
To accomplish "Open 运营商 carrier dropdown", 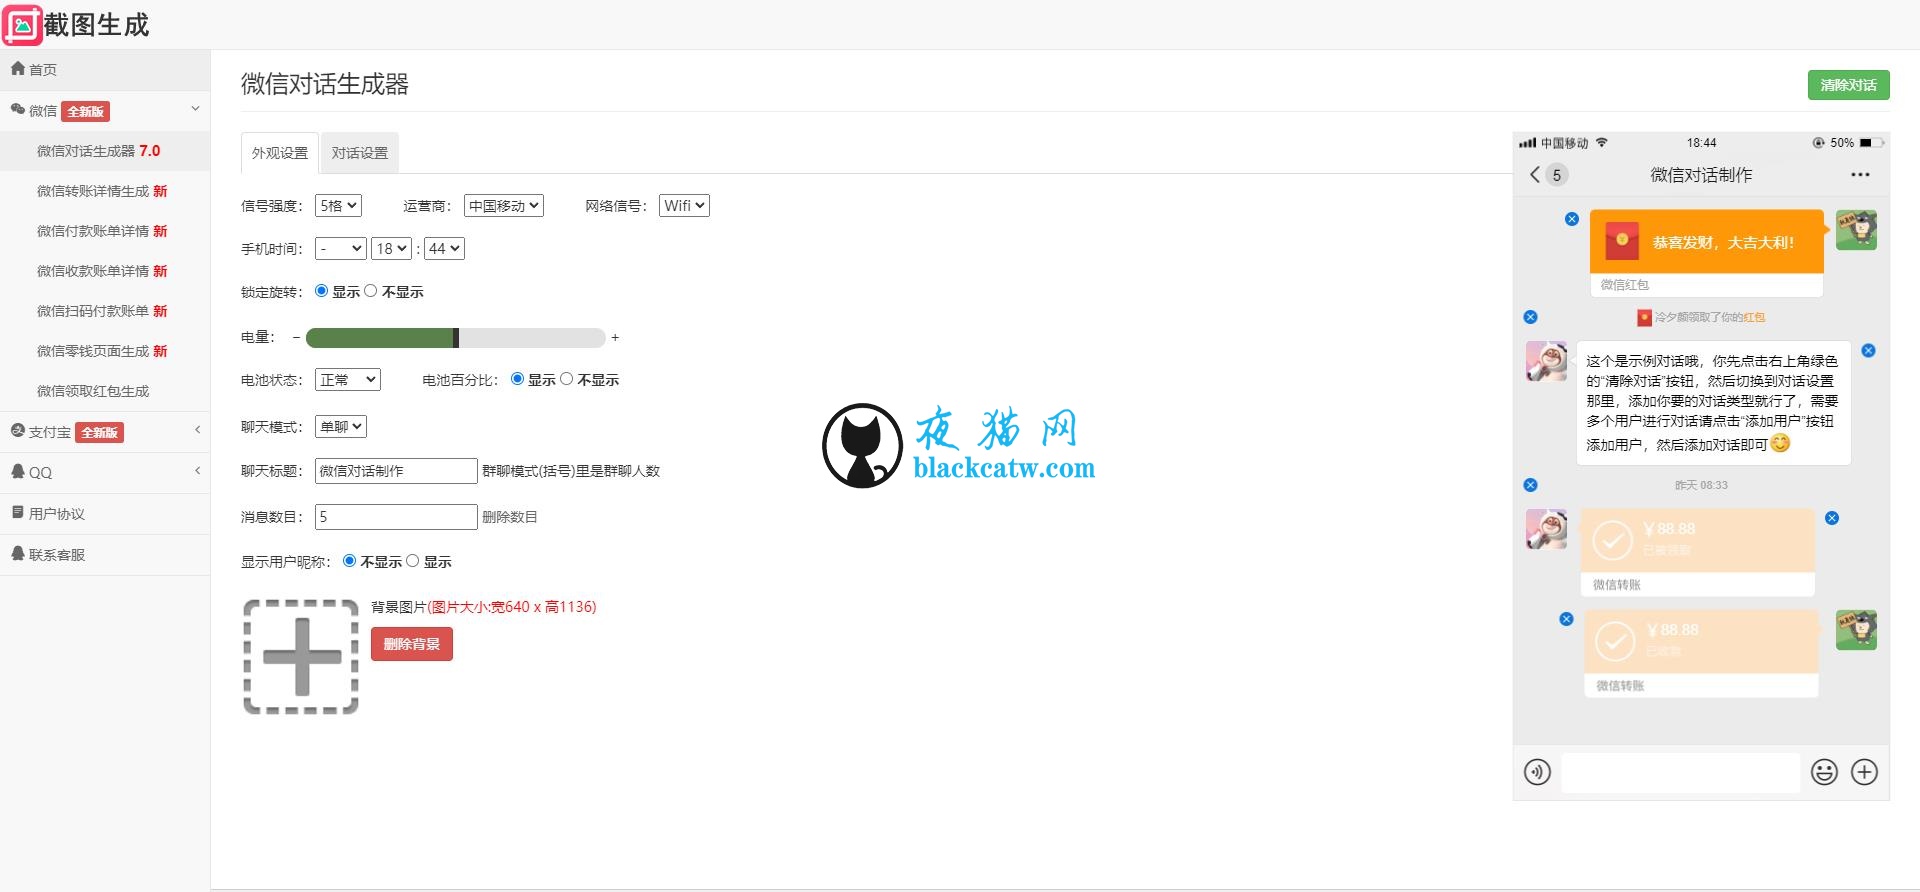I will pyautogui.click(x=504, y=206).
